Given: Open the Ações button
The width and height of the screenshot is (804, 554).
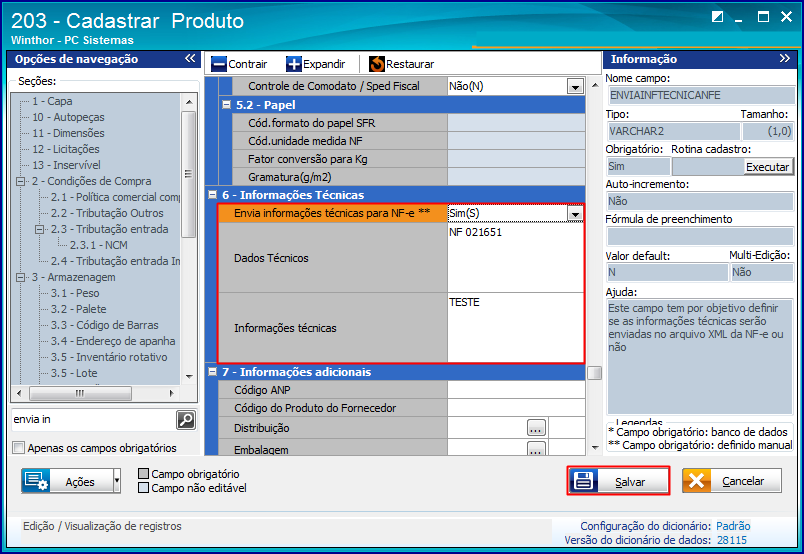Looking at the screenshot, I should pyautogui.click(x=67, y=481).
